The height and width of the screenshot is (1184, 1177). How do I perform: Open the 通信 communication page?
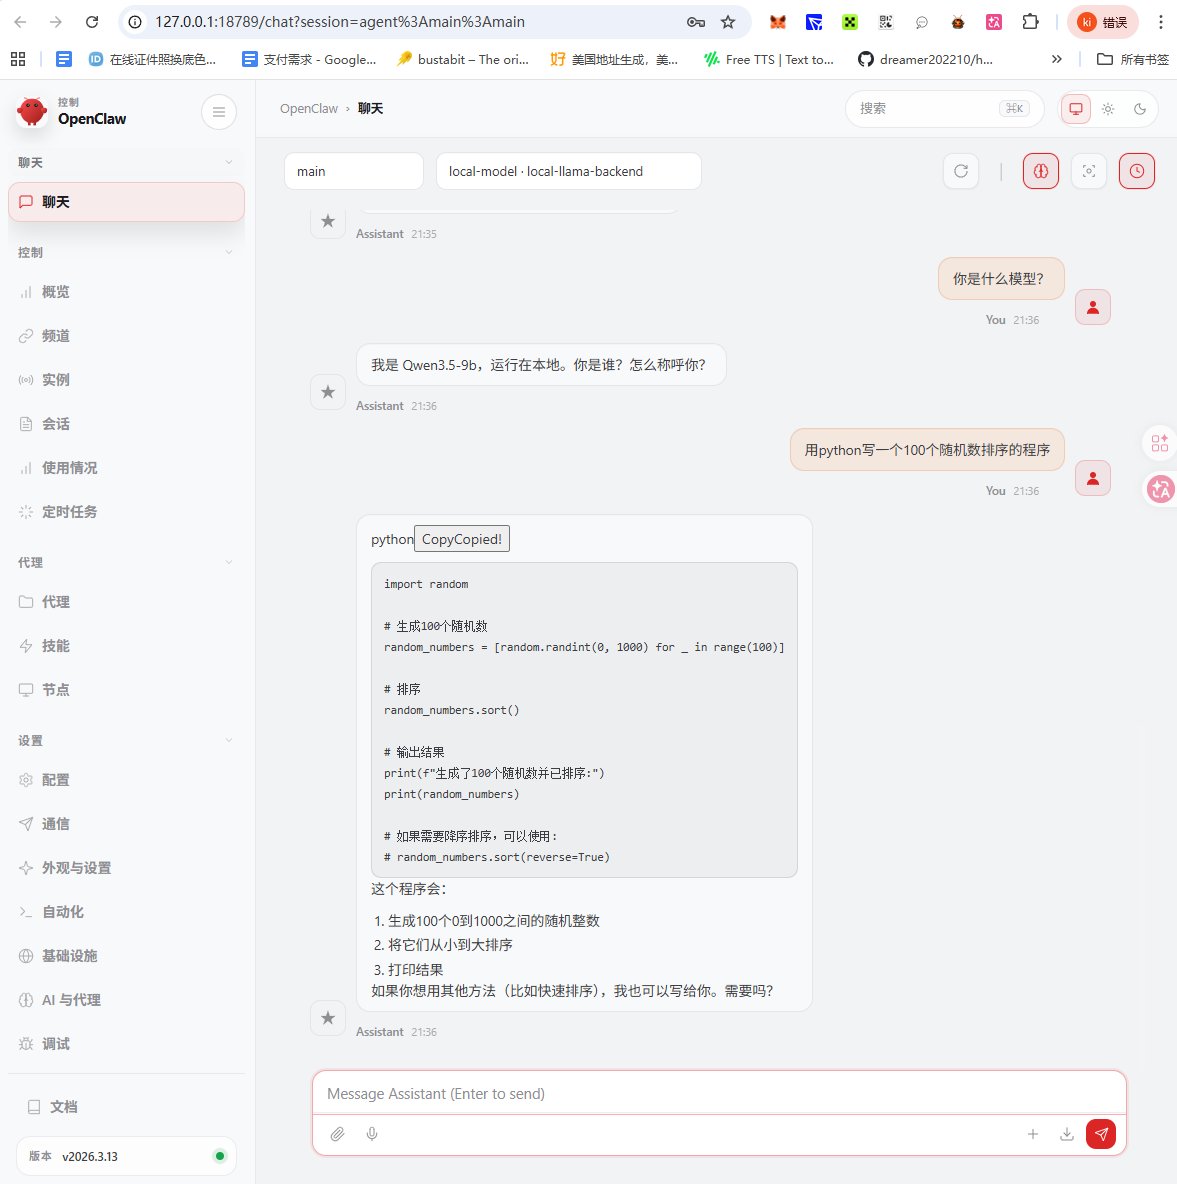(x=126, y=824)
